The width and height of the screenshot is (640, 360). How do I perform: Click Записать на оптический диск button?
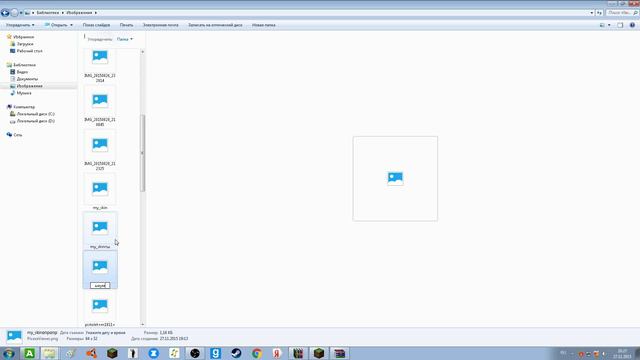pos(215,25)
